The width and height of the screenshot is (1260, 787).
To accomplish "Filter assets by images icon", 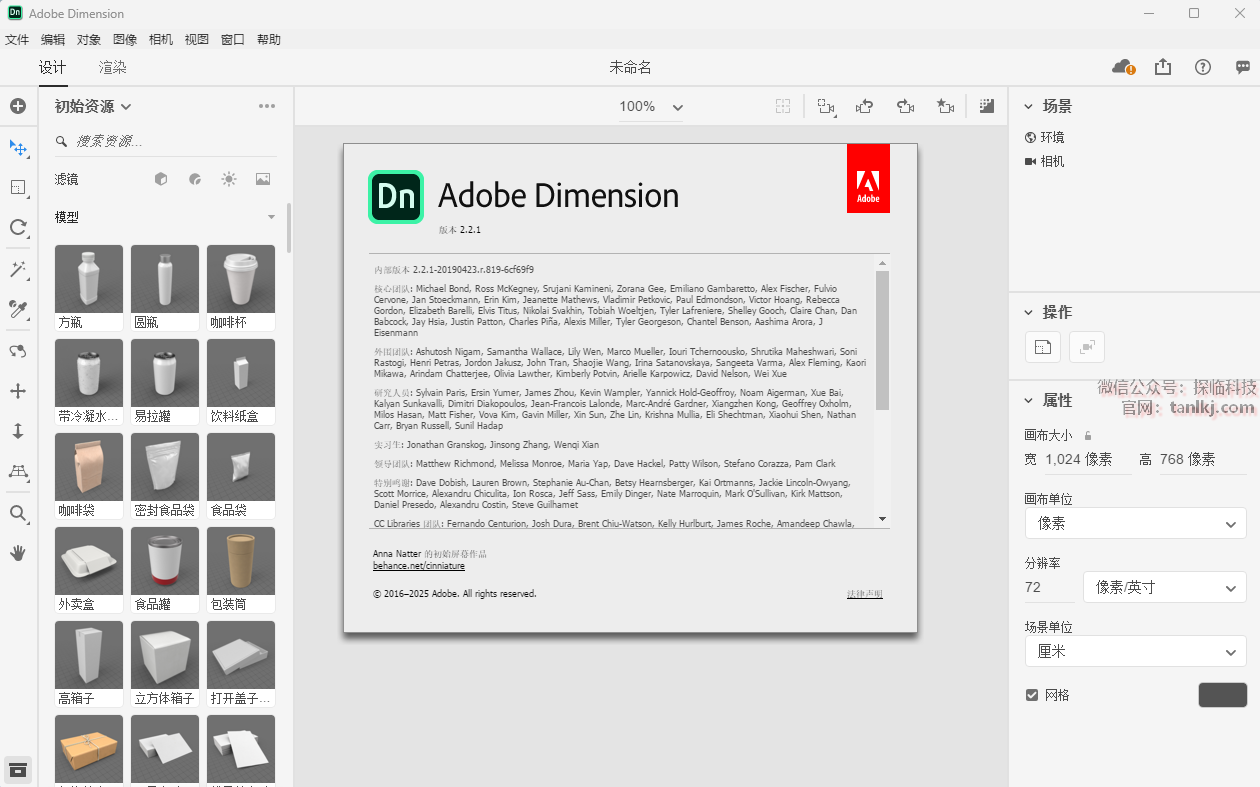I will [x=263, y=179].
